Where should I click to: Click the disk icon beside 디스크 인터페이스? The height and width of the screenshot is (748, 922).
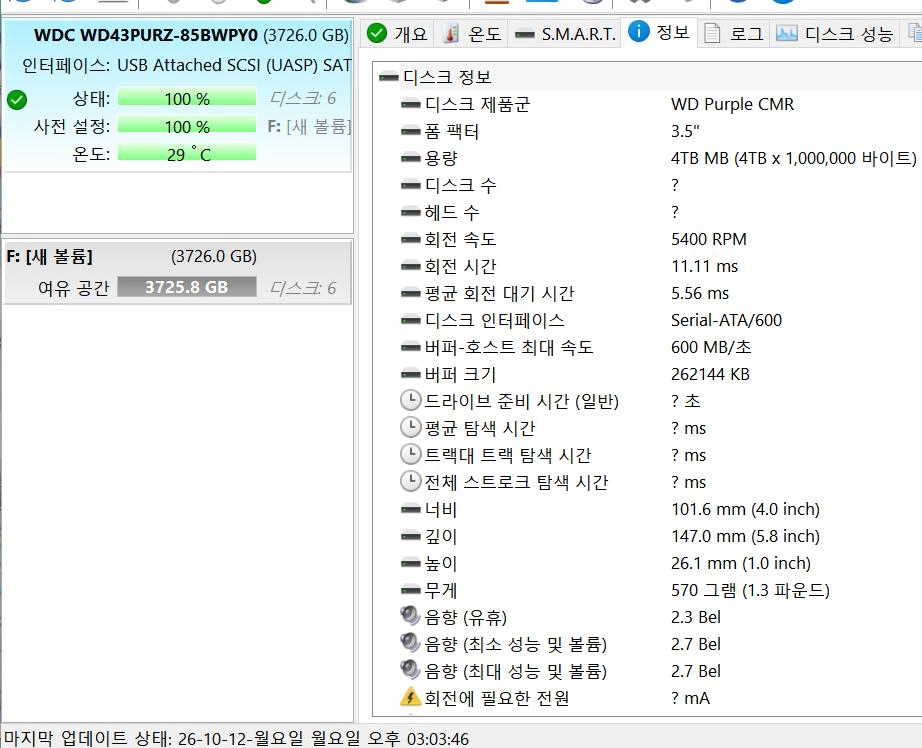pos(410,321)
